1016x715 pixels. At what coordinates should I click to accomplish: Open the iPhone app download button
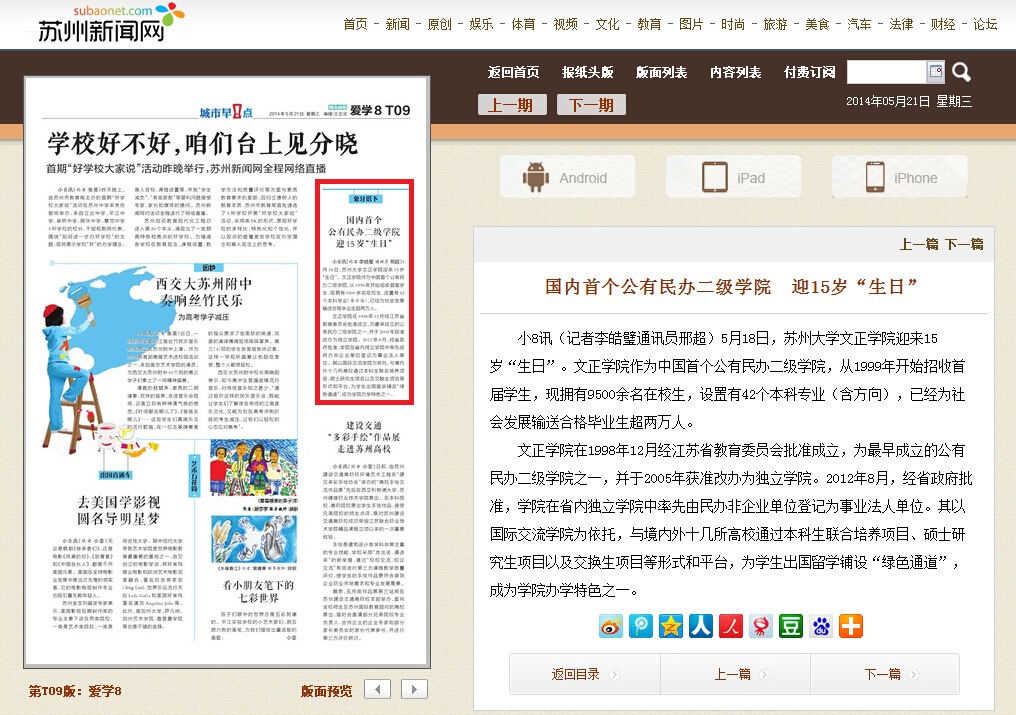click(901, 177)
